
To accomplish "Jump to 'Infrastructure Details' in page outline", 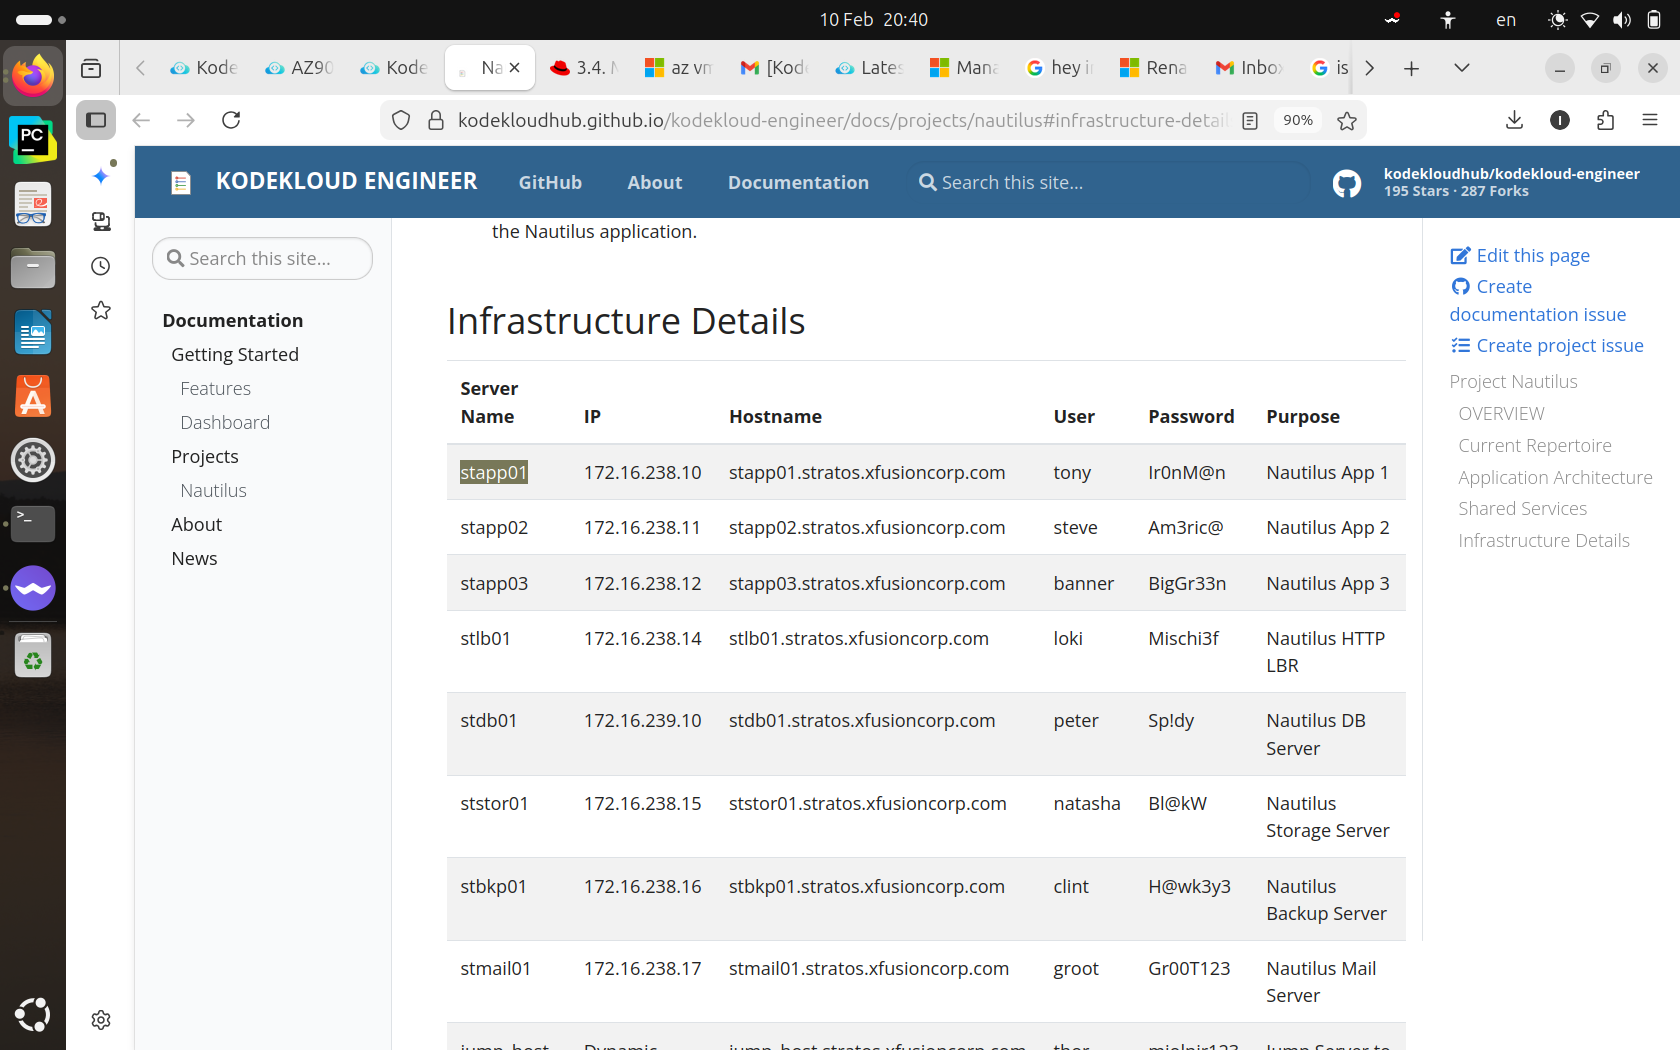I will point(1544,541).
